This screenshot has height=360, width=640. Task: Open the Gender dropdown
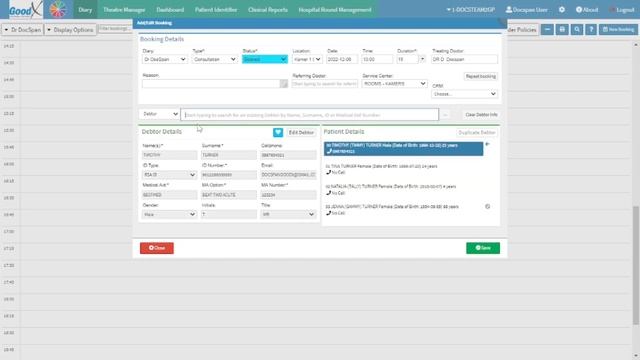[169, 214]
